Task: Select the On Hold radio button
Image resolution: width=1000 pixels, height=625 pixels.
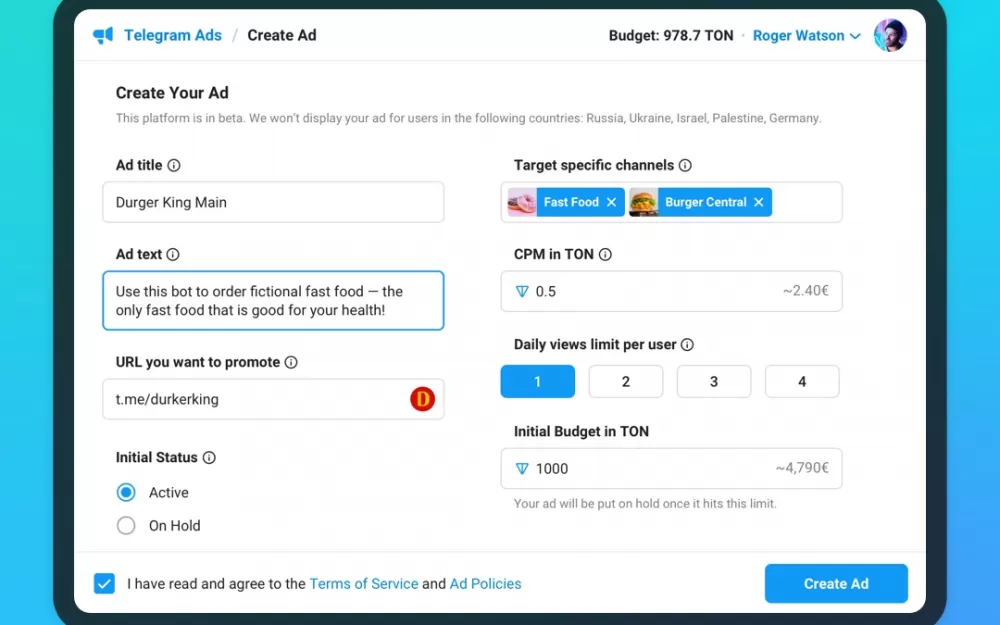Action: pos(126,526)
